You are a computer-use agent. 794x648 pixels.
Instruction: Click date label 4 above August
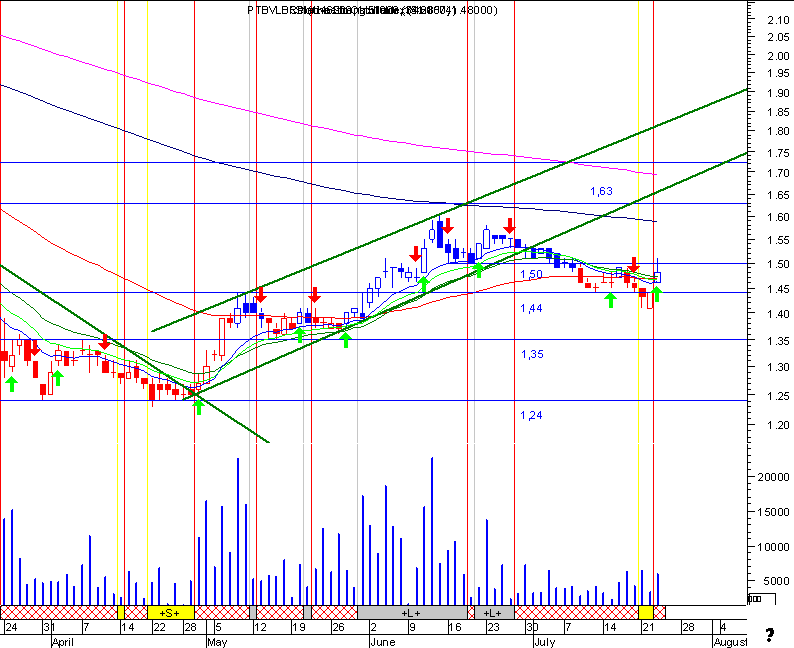click(x=724, y=627)
